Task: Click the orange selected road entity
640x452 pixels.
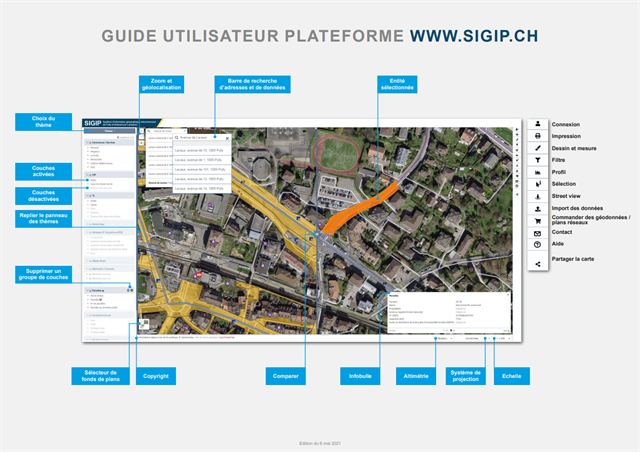Action: (359, 207)
